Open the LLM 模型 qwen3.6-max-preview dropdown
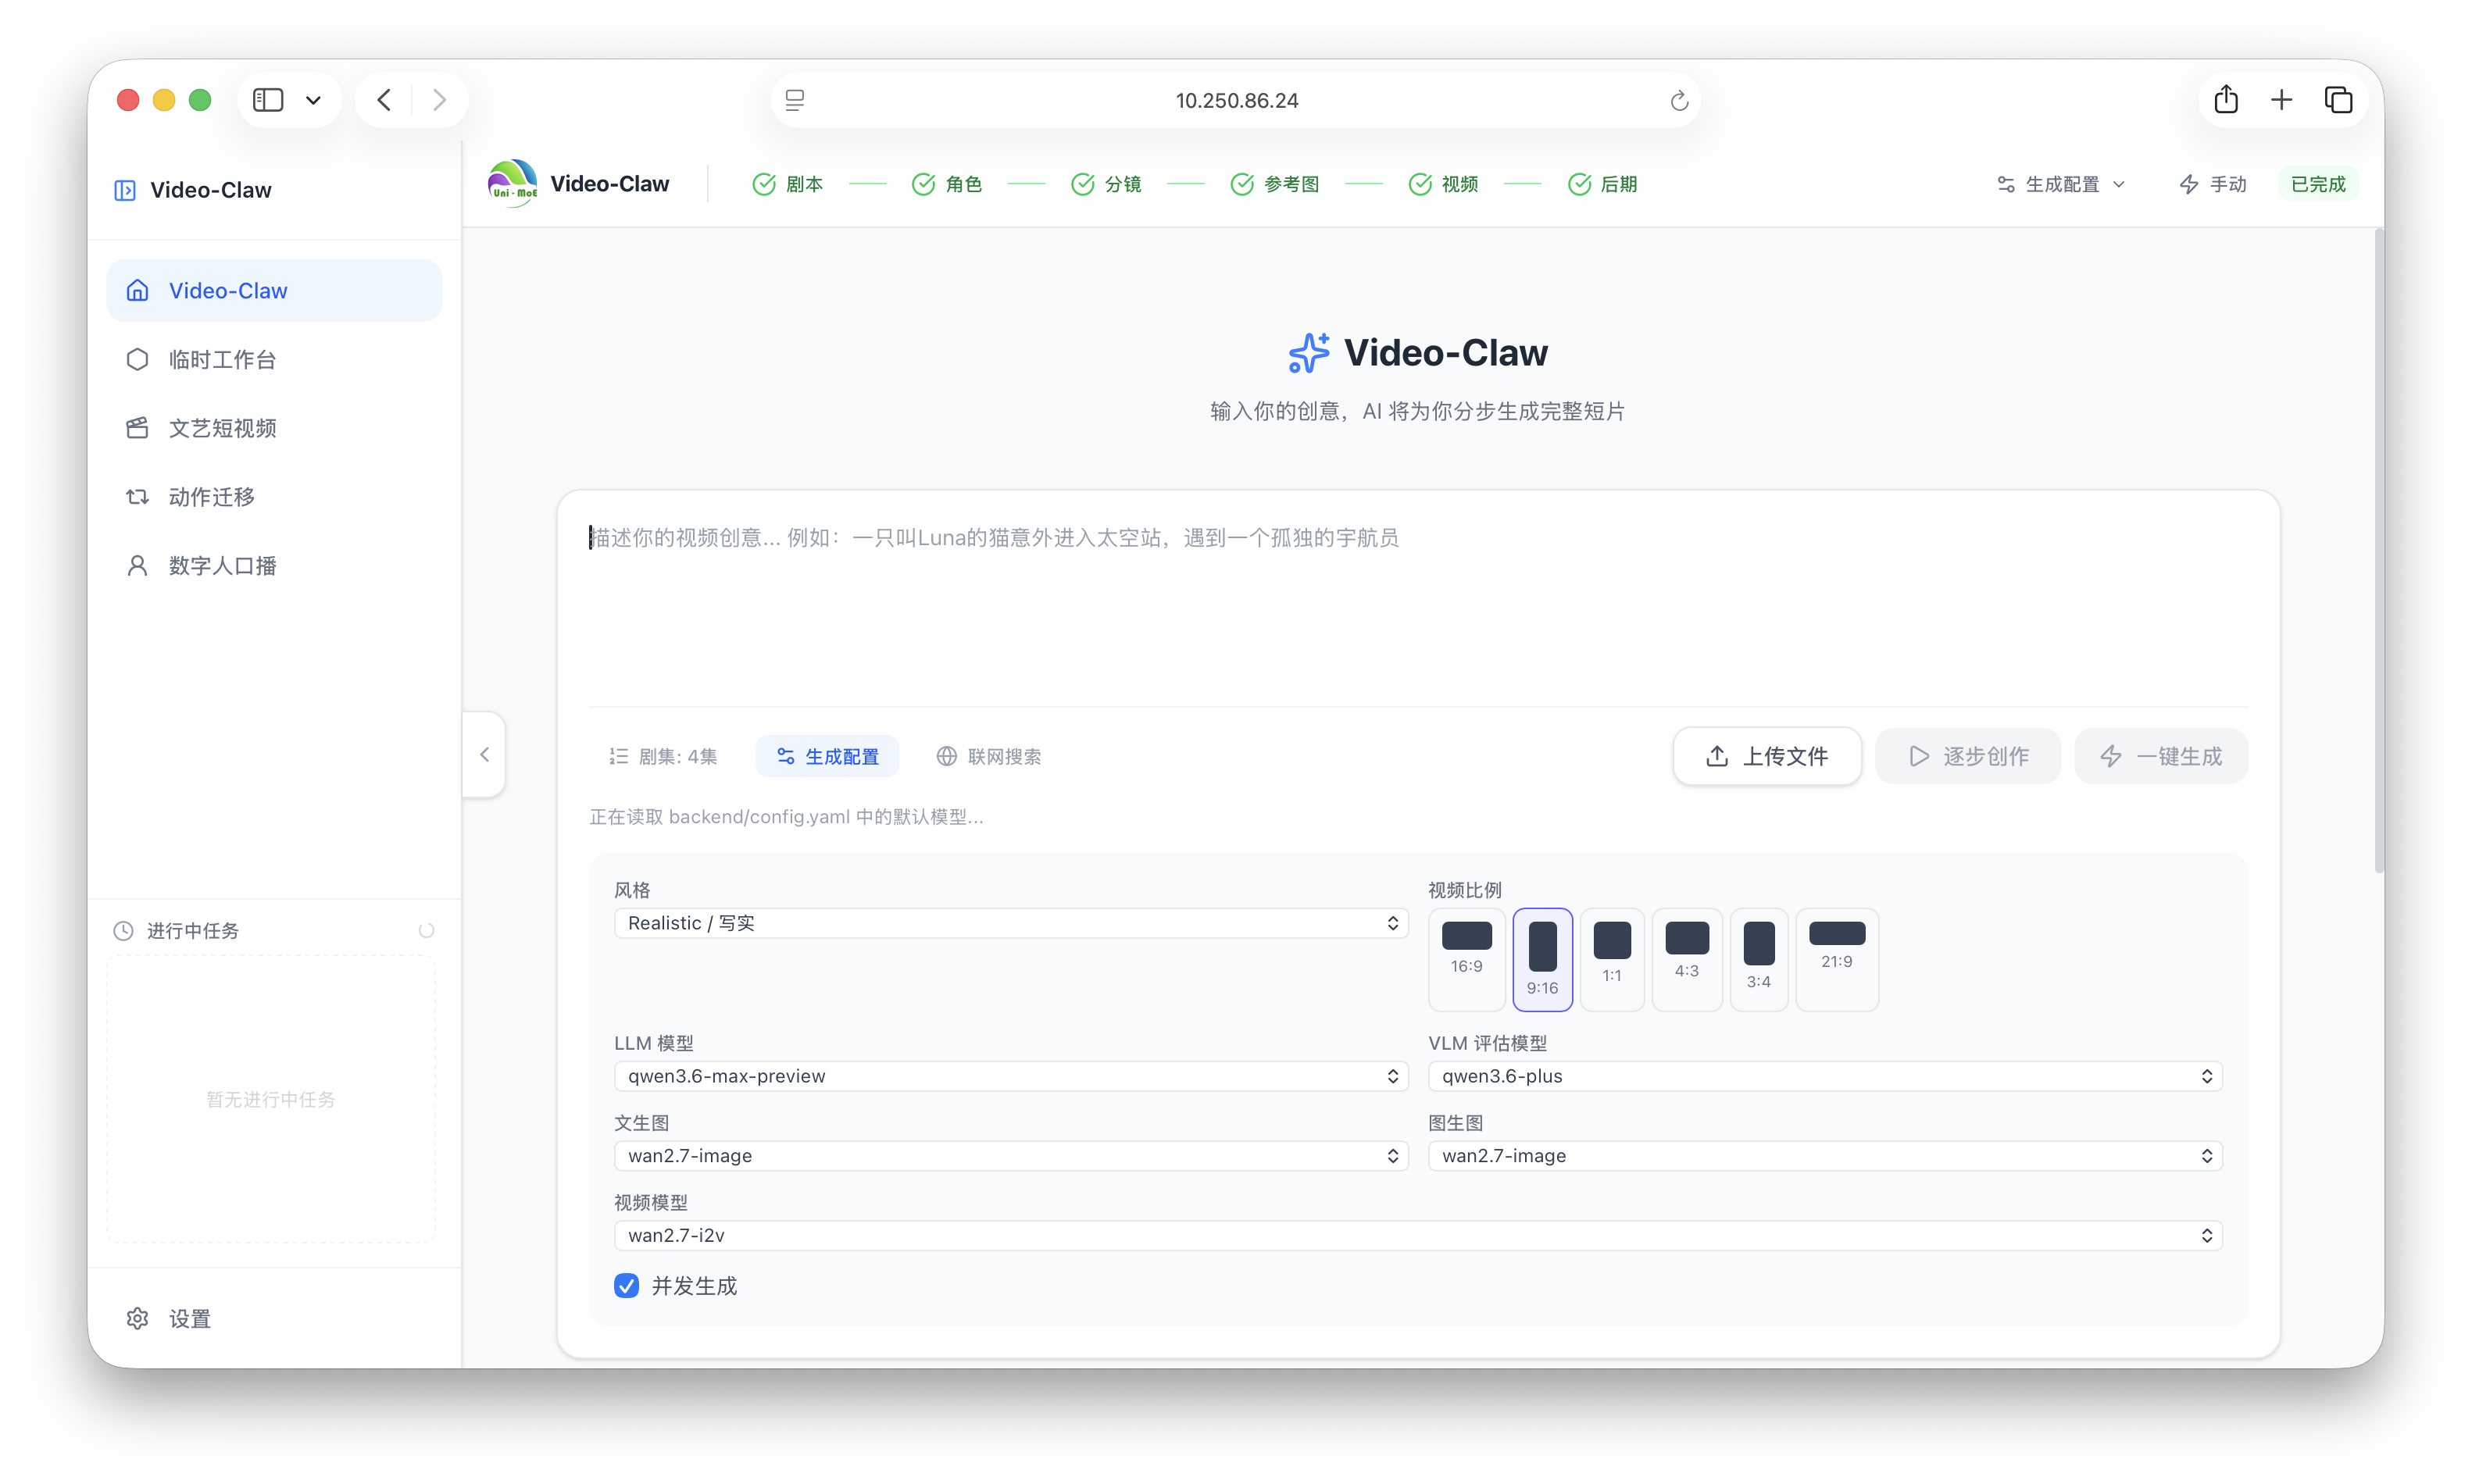2472x1484 pixels. (x=1011, y=1076)
